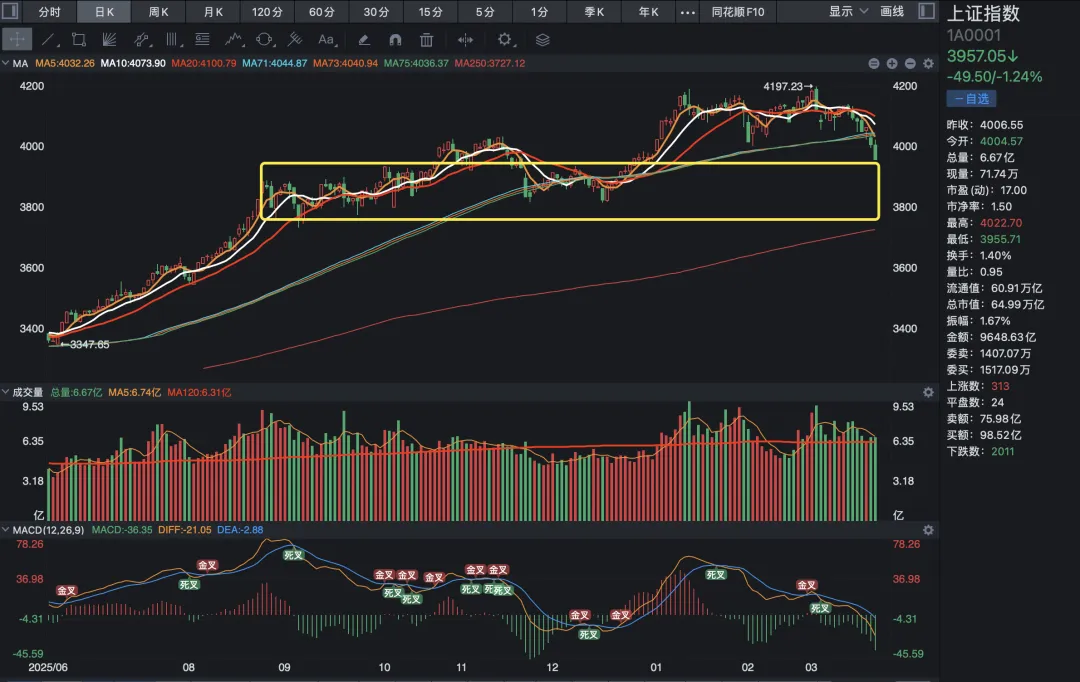This screenshot has height=682, width=1080.
Task: Select the wave pattern drawing tool
Action: pos(233,40)
